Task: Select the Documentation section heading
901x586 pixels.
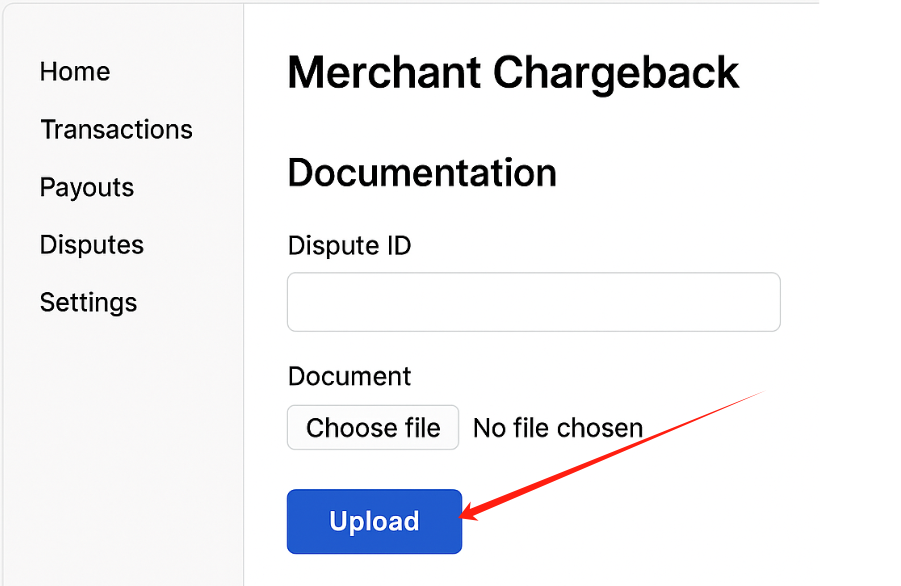Action: pos(422,173)
